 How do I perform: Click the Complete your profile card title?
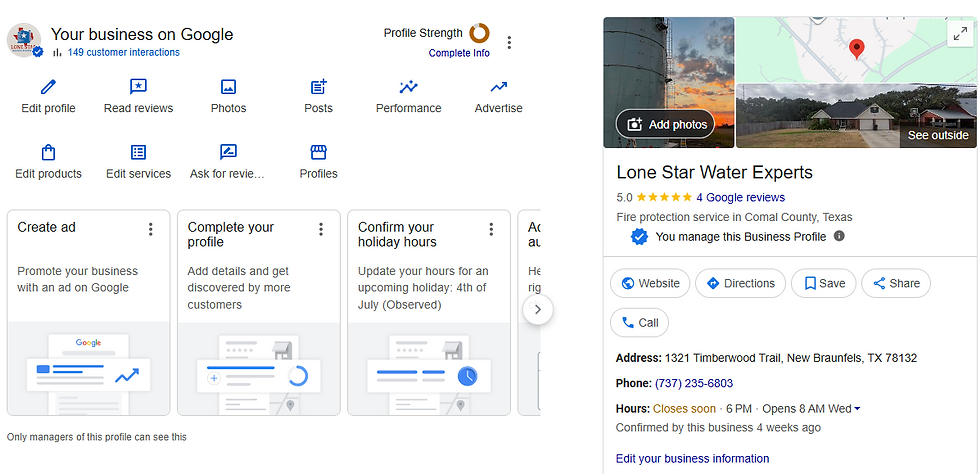click(x=231, y=234)
